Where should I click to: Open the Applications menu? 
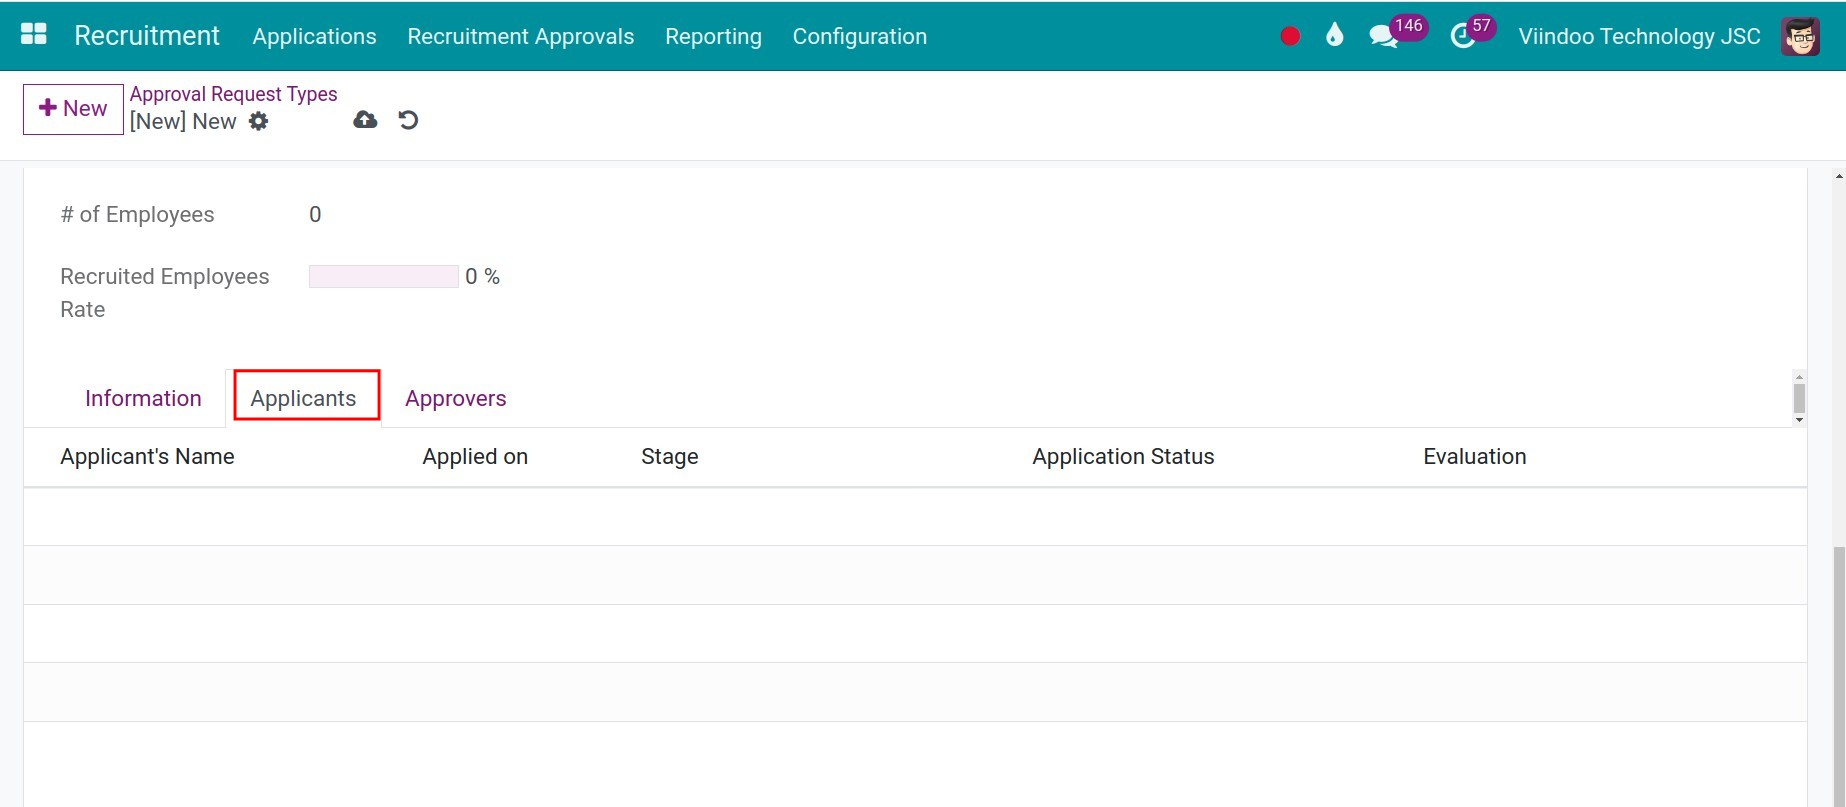[x=314, y=36]
